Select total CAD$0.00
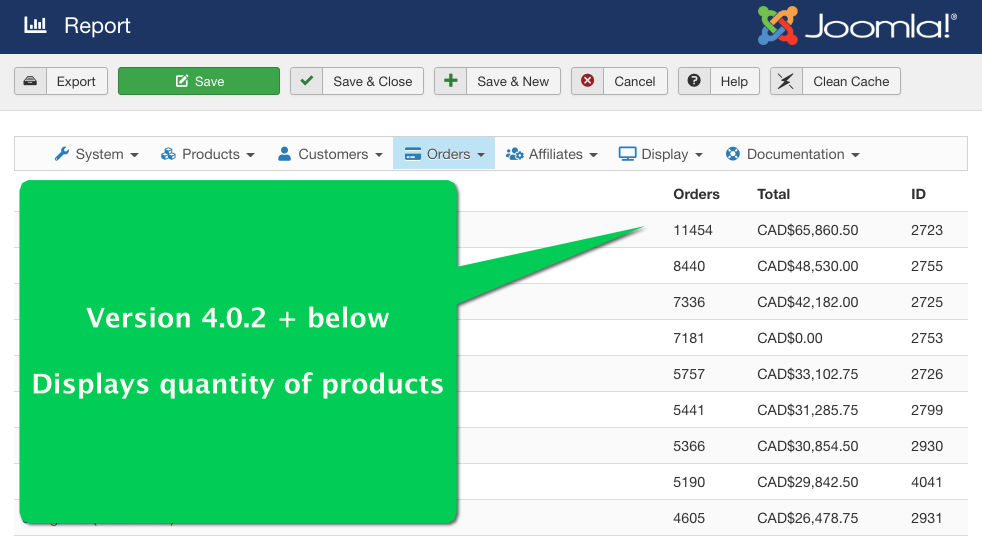 (x=790, y=338)
